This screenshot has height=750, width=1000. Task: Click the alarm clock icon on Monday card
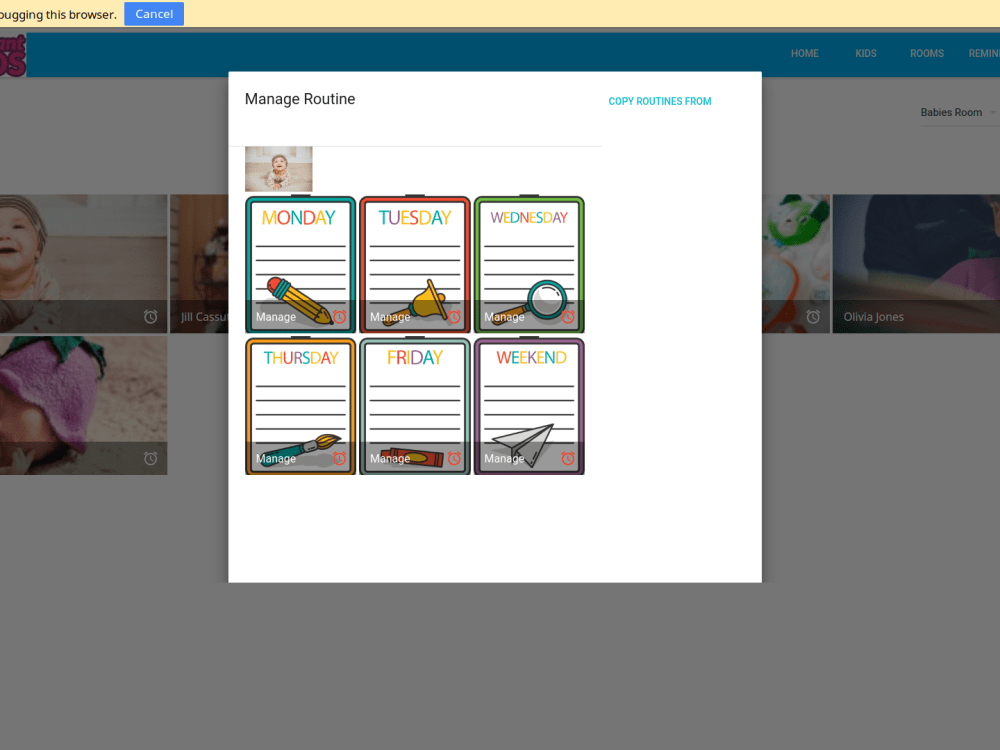click(x=339, y=317)
